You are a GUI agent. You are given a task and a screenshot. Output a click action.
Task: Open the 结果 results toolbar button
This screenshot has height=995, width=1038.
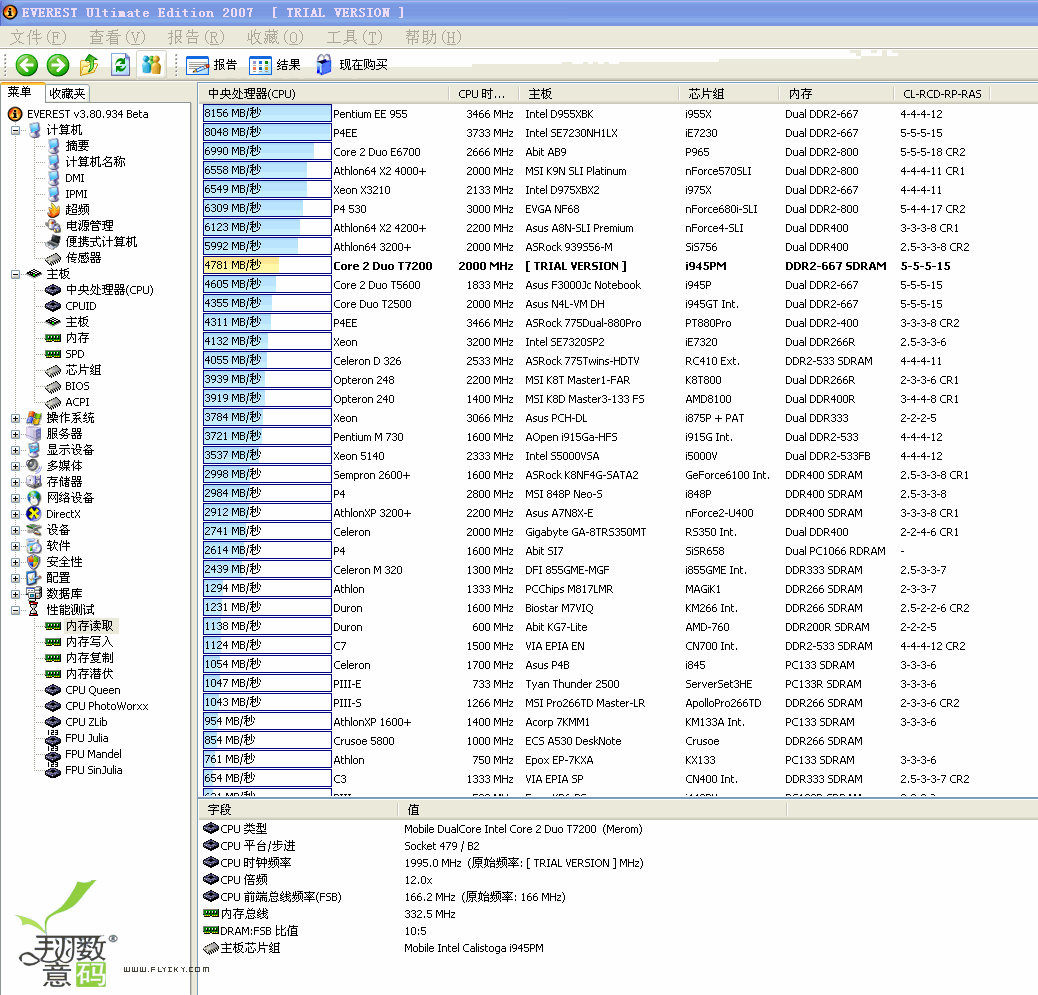[275, 65]
